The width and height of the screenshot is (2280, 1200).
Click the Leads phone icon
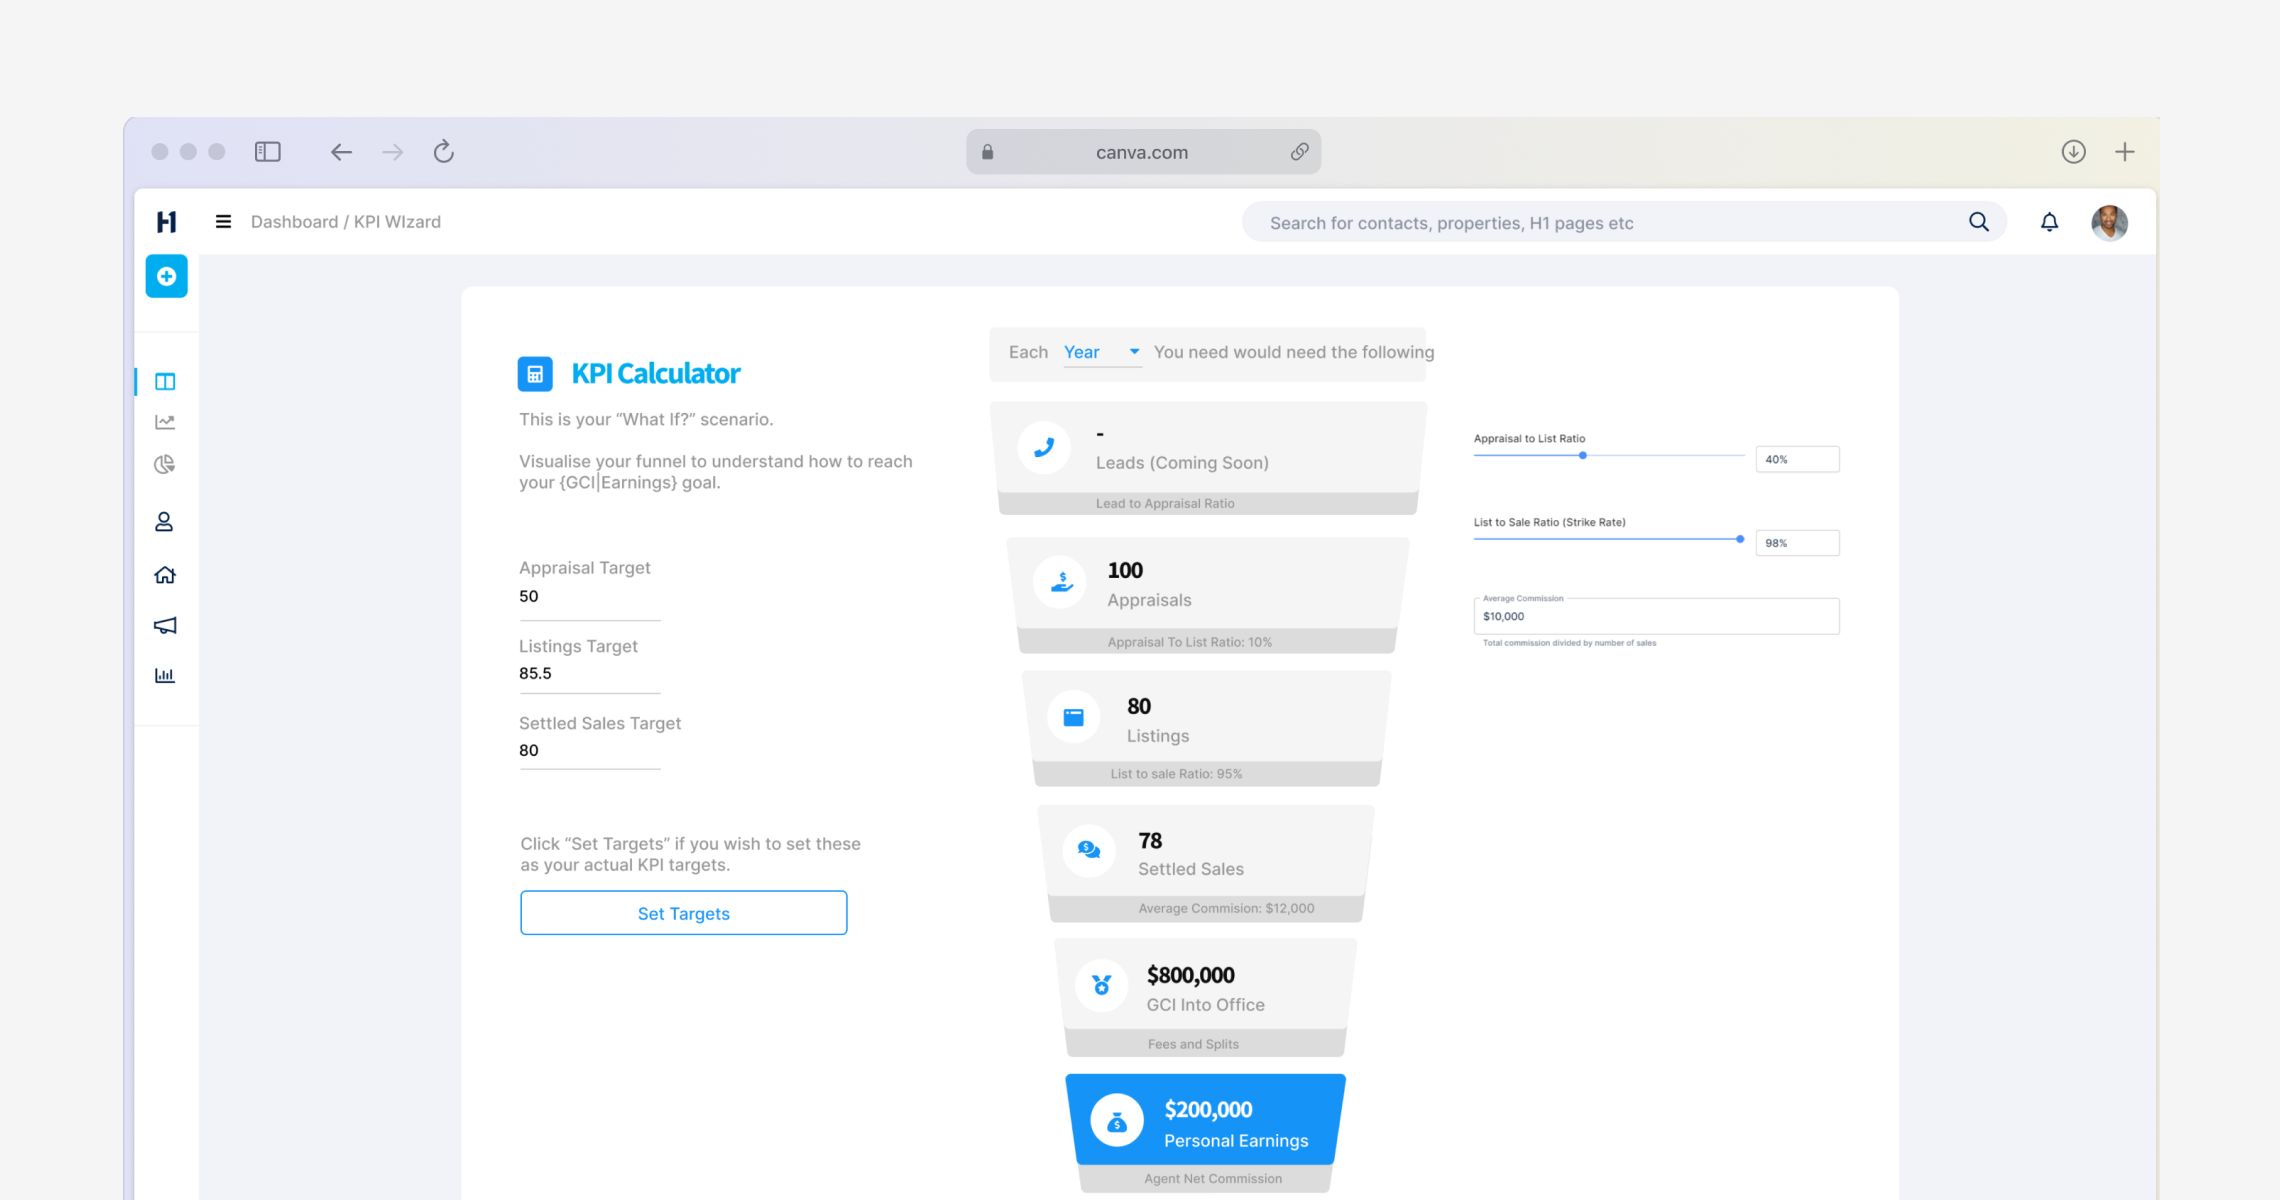click(x=1044, y=448)
